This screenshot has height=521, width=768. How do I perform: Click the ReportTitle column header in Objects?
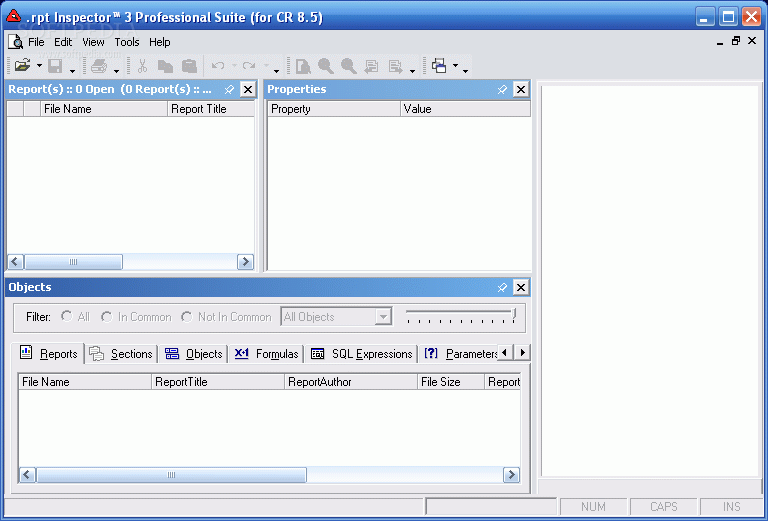coord(218,382)
